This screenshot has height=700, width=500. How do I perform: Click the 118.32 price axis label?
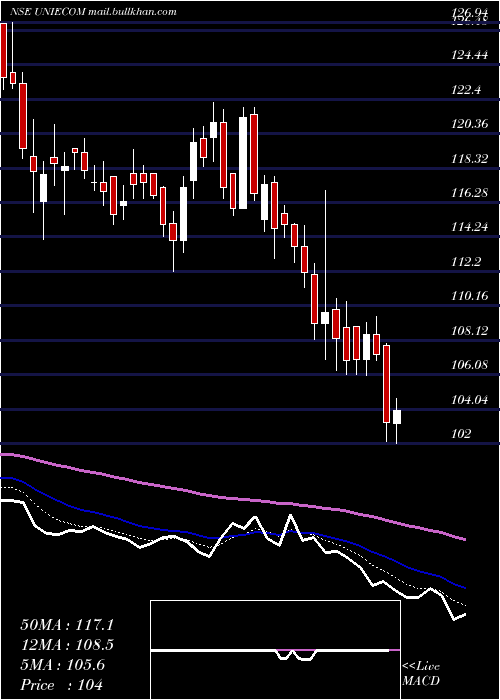click(x=469, y=158)
